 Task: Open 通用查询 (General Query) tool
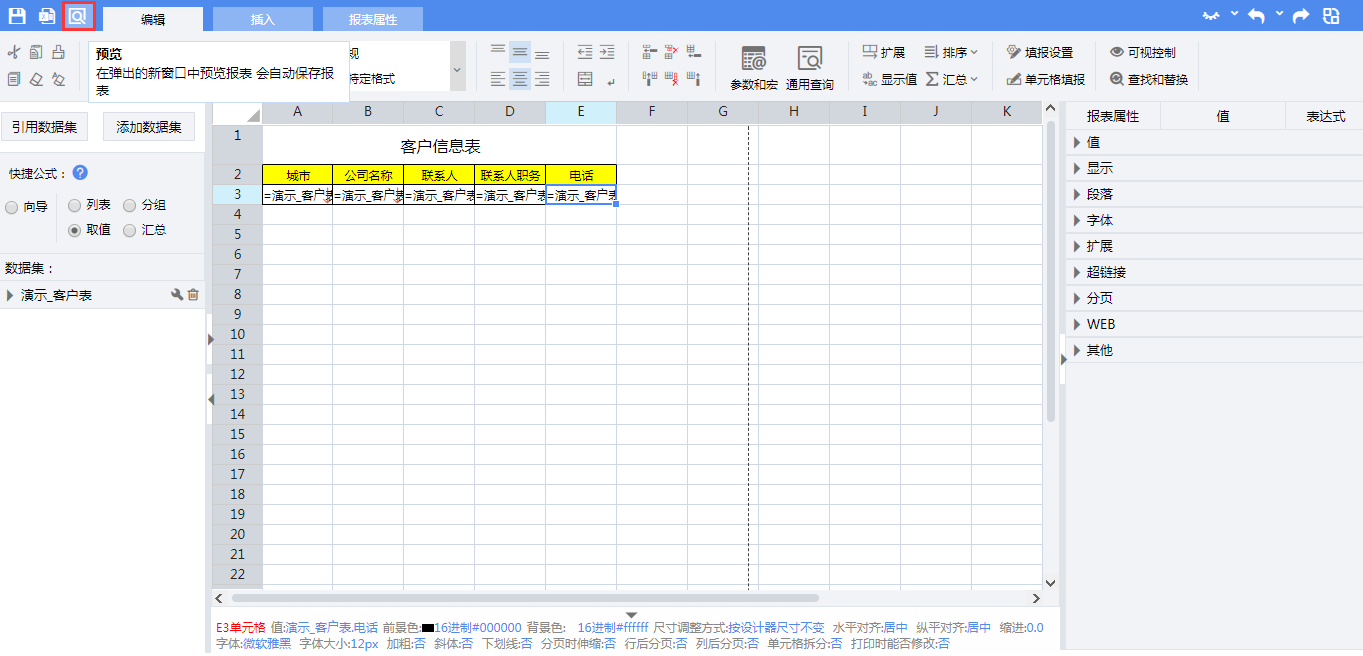pos(809,68)
